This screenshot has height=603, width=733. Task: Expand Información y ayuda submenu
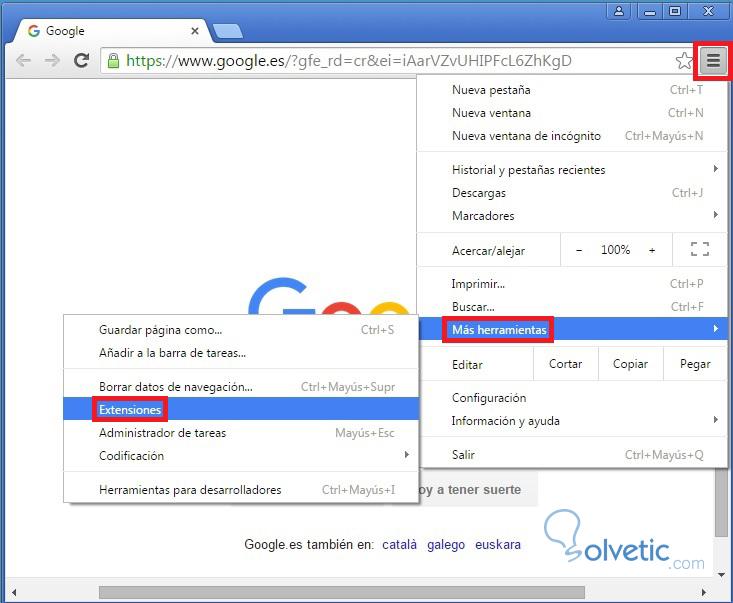[572, 421]
